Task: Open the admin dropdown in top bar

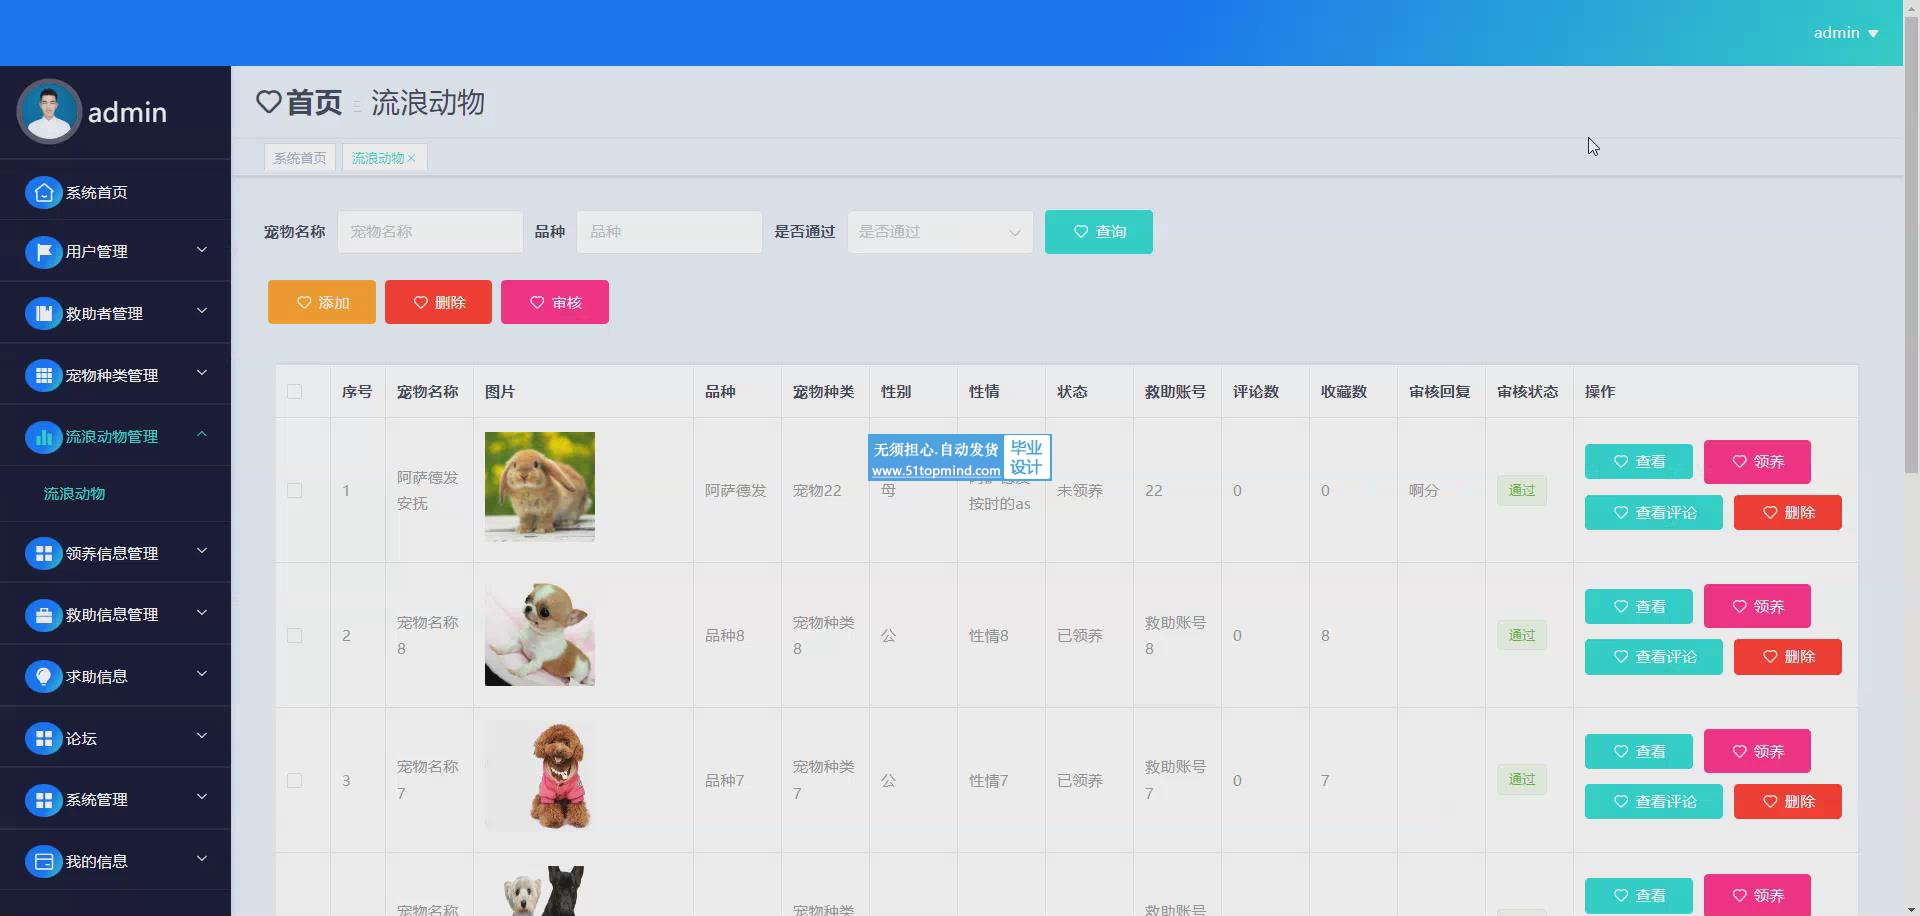Action: pyautogui.click(x=1845, y=33)
